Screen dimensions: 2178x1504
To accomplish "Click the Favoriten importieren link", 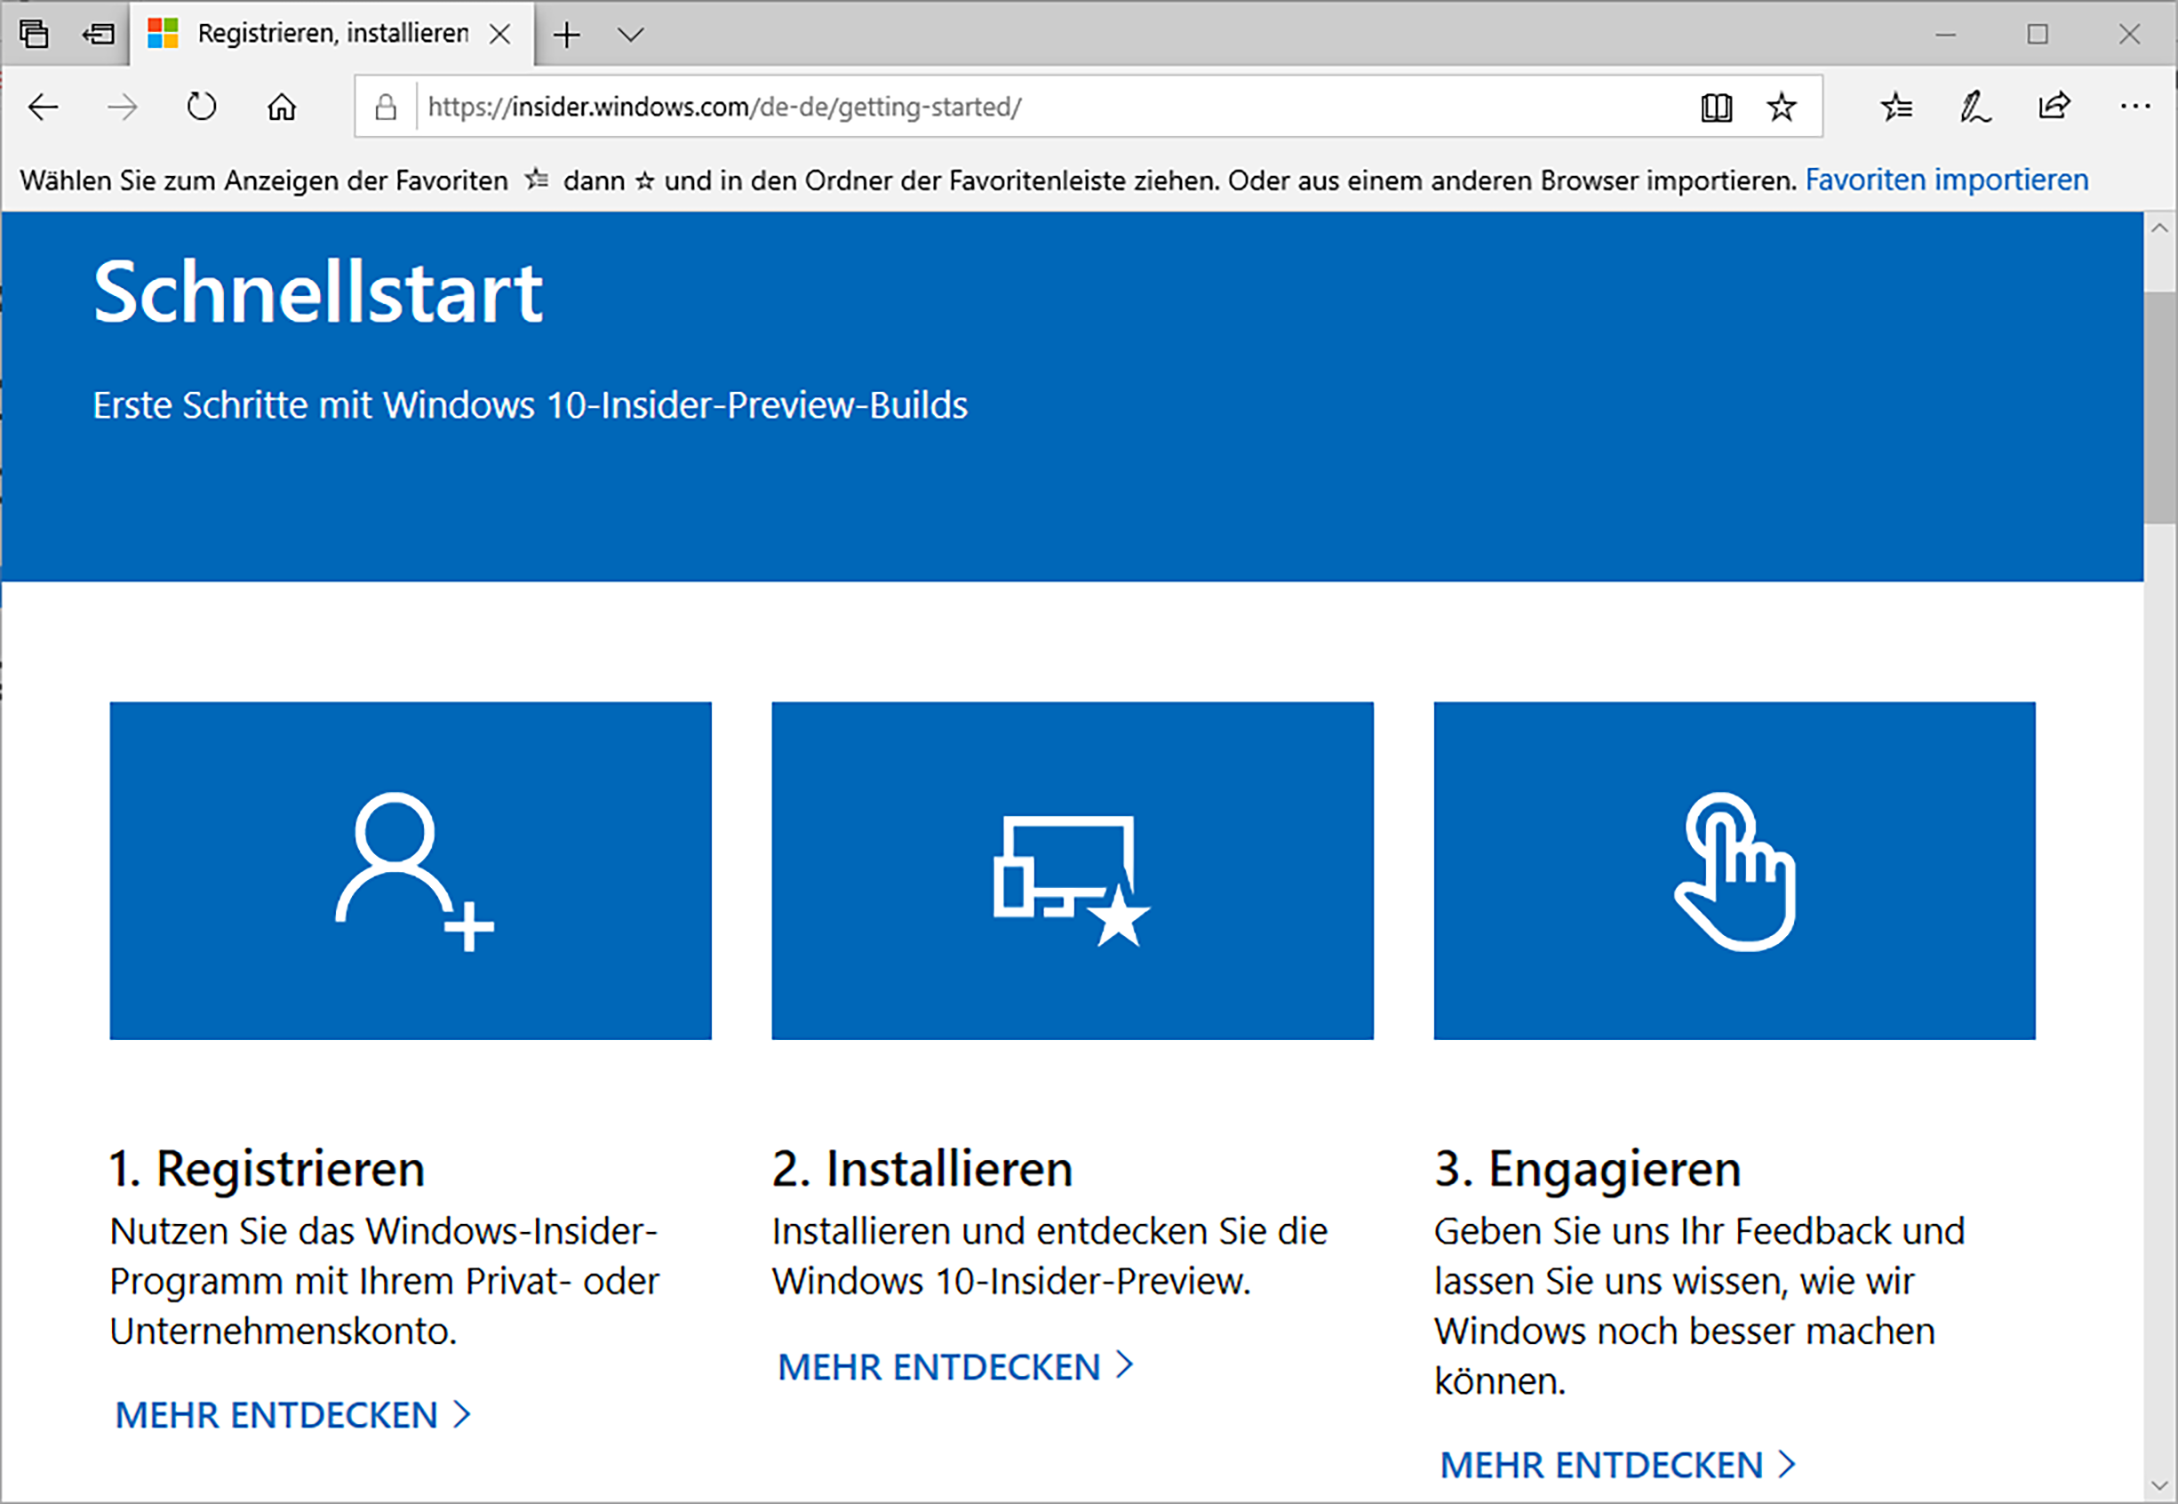I will pyautogui.click(x=1946, y=180).
